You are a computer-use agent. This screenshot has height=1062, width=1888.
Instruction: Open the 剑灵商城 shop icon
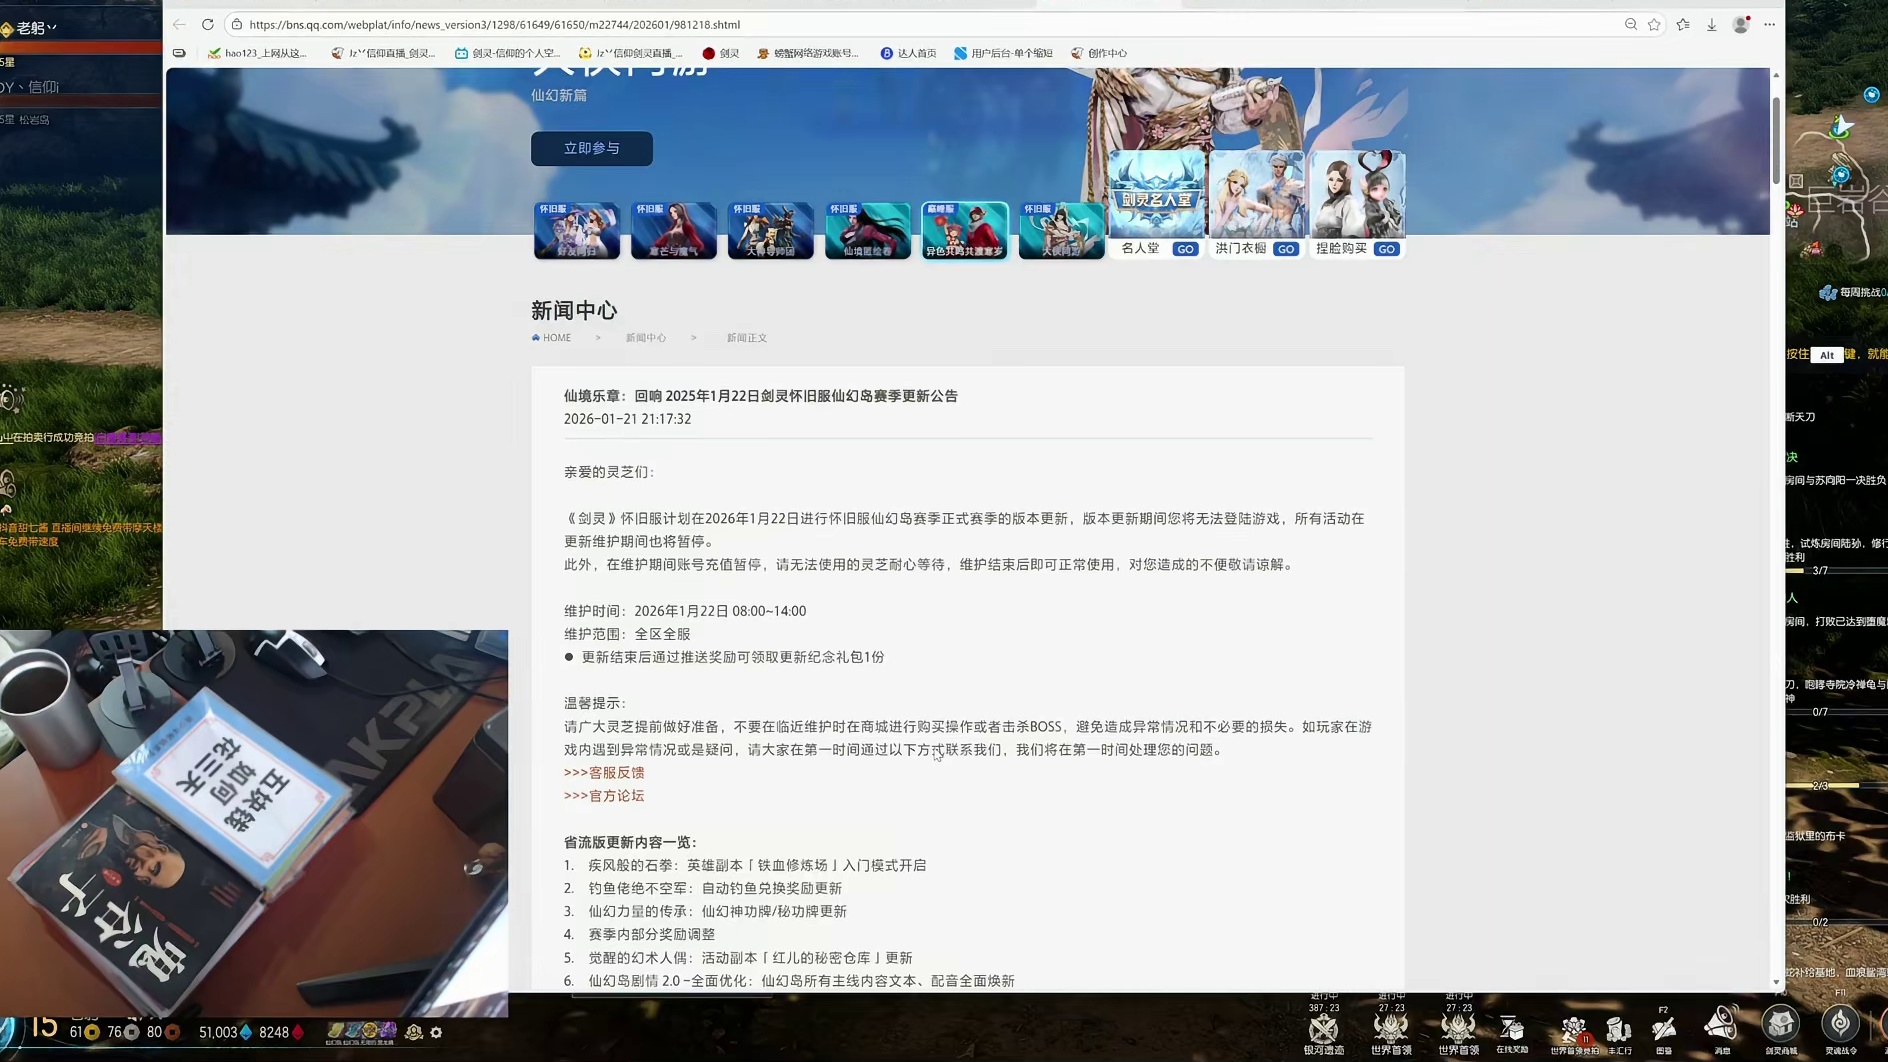tap(1783, 1024)
